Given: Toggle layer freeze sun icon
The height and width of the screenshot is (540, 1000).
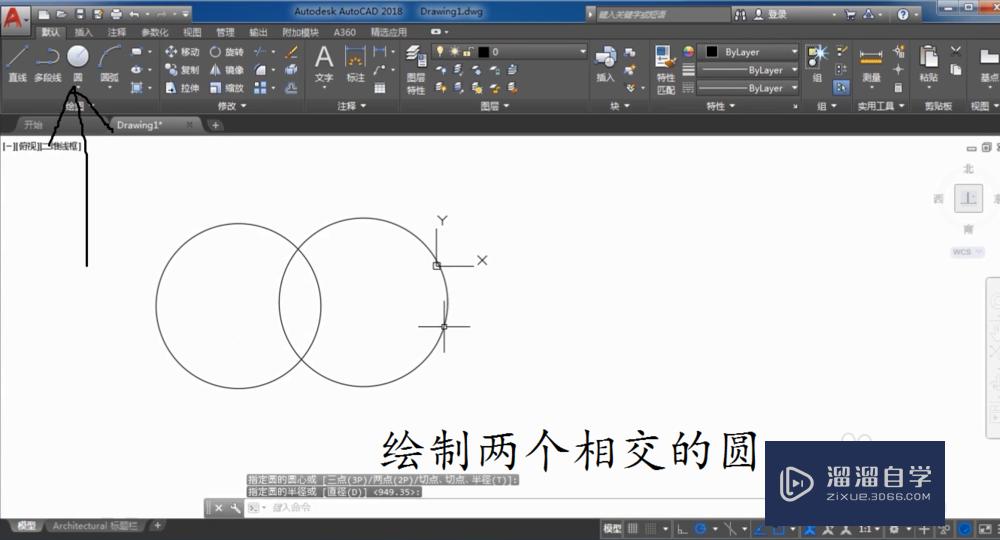Looking at the screenshot, I should pyautogui.click(x=454, y=52).
